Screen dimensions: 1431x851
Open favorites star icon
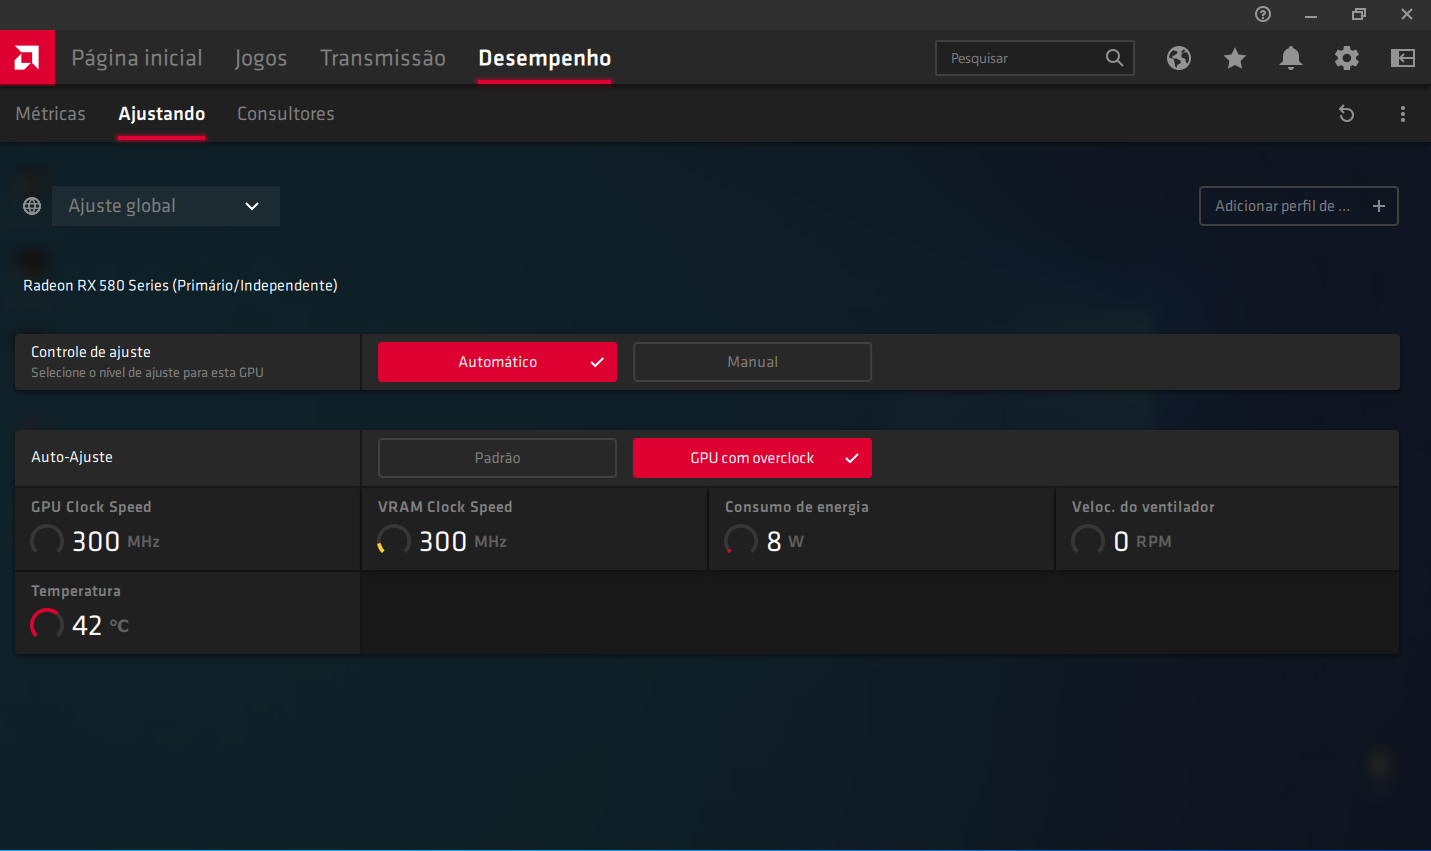click(1235, 58)
